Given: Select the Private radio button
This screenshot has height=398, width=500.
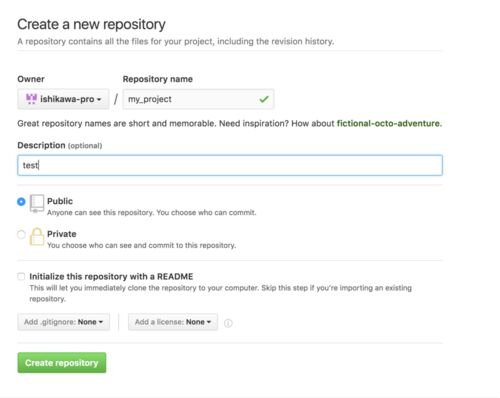Looking at the screenshot, I should 21,234.
